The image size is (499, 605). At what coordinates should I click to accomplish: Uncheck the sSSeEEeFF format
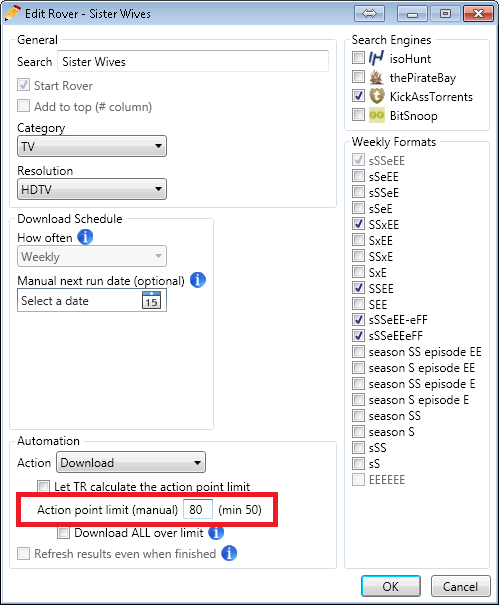point(358,336)
